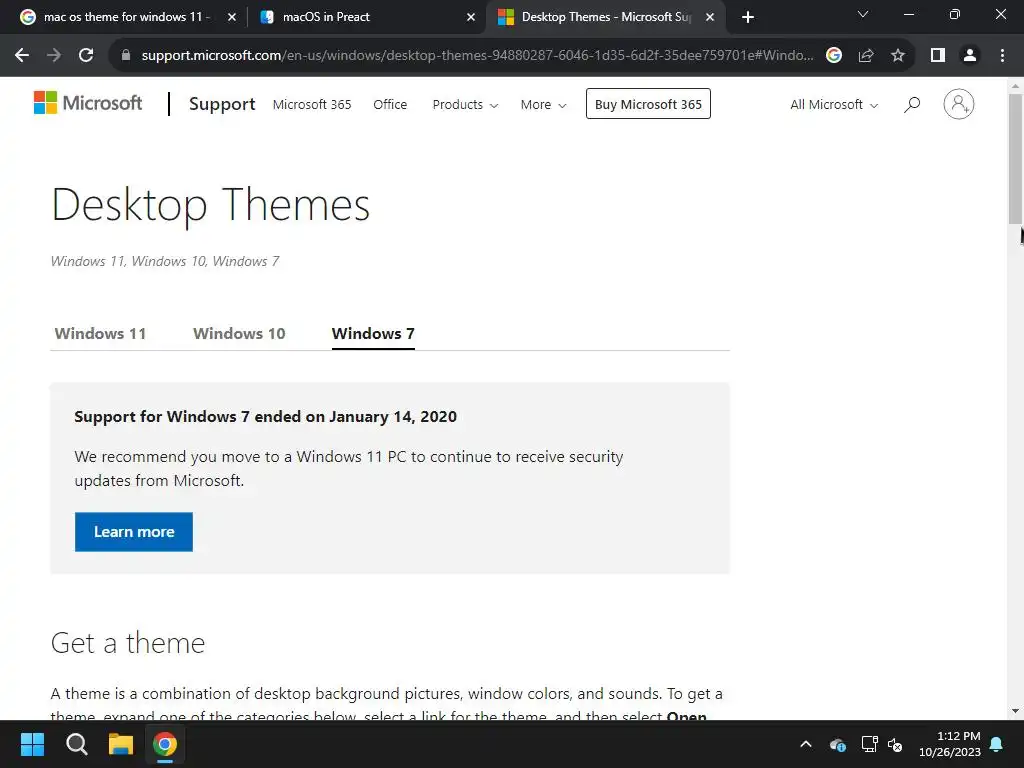This screenshot has width=1024, height=768.
Task: Close the 'macOS in Preact' tab
Action: pyautogui.click(x=471, y=17)
